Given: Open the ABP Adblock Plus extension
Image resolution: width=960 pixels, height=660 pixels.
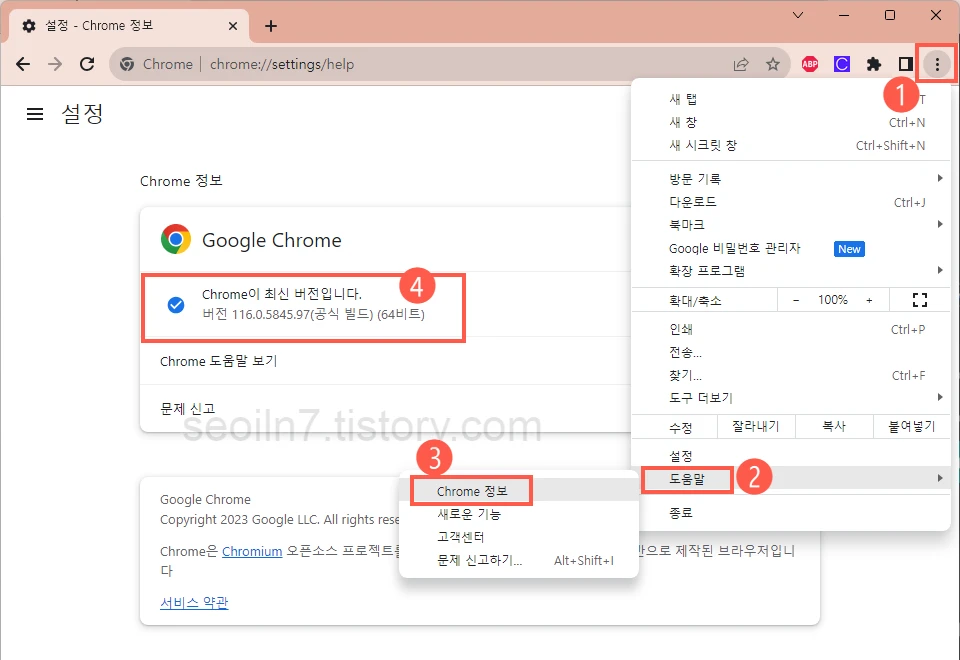Looking at the screenshot, I should click(x=809, y=64).
